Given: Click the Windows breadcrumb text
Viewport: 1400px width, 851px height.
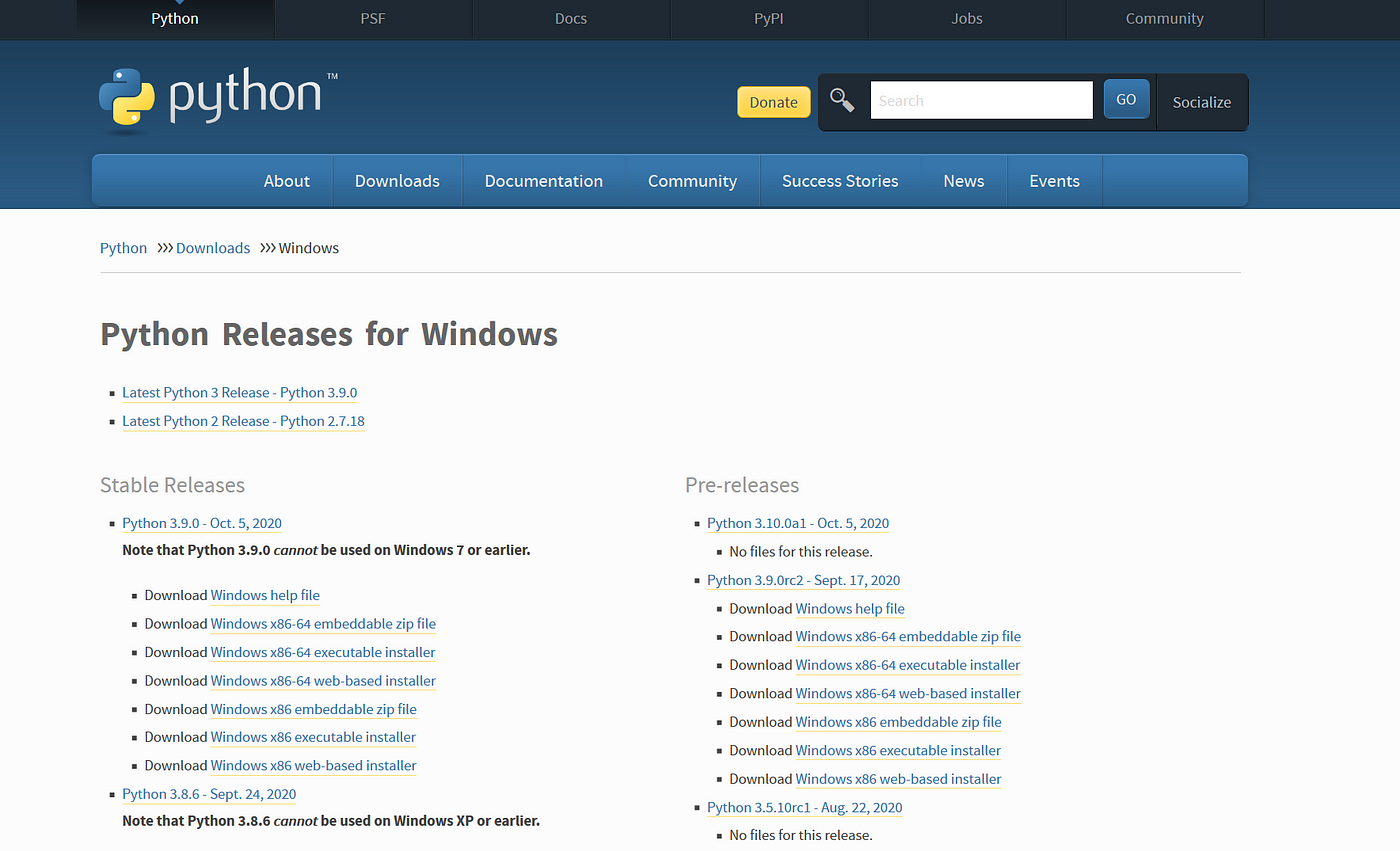Looking at the screenshot, I should (309, 248).
